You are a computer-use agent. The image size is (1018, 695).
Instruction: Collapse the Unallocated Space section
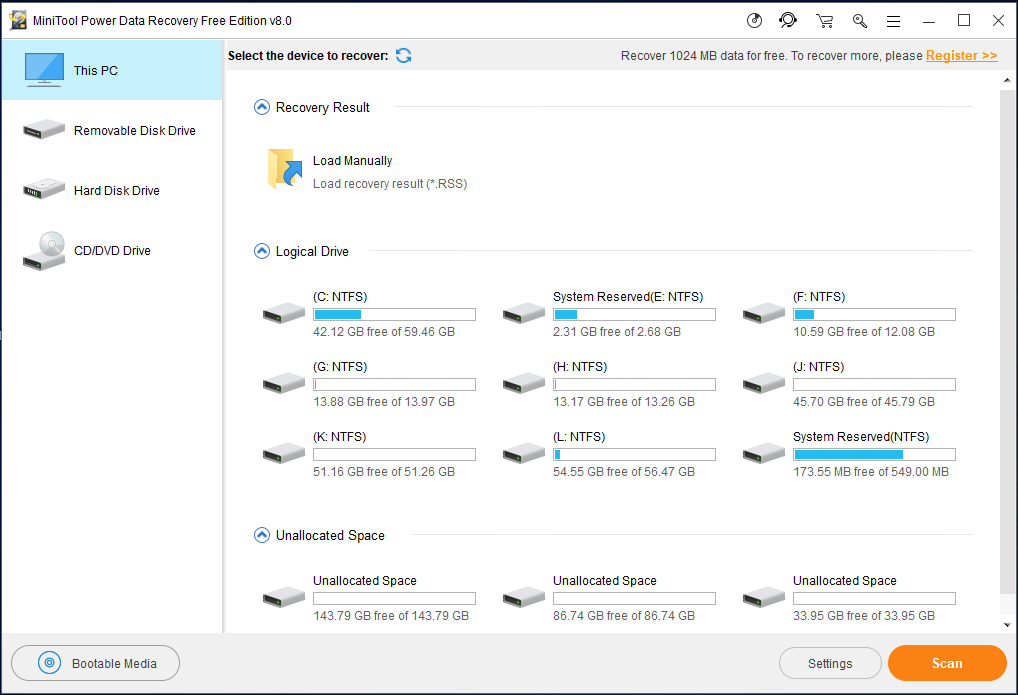(x=262, y=535)
